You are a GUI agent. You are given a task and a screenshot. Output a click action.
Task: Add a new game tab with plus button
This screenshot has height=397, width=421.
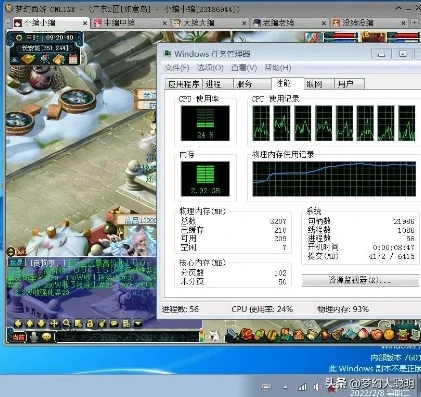pos(414,22)
